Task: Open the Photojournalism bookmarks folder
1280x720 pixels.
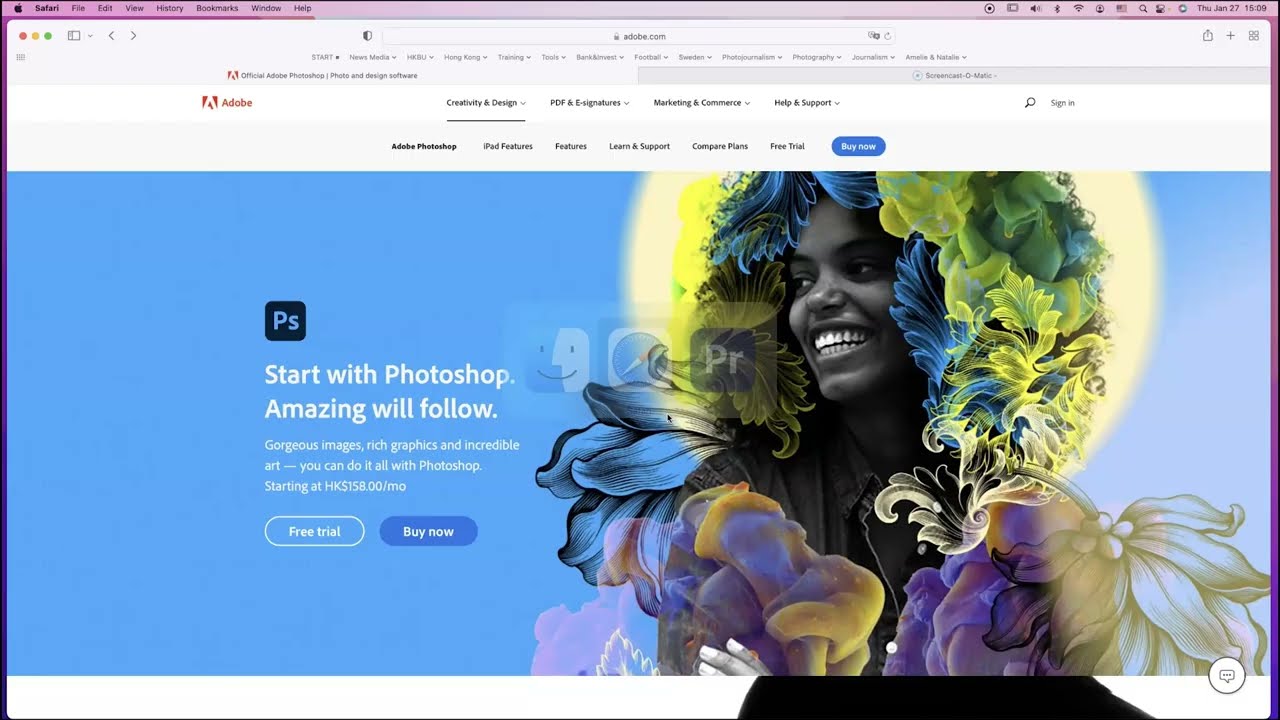Action: click(x=752, y=57)
